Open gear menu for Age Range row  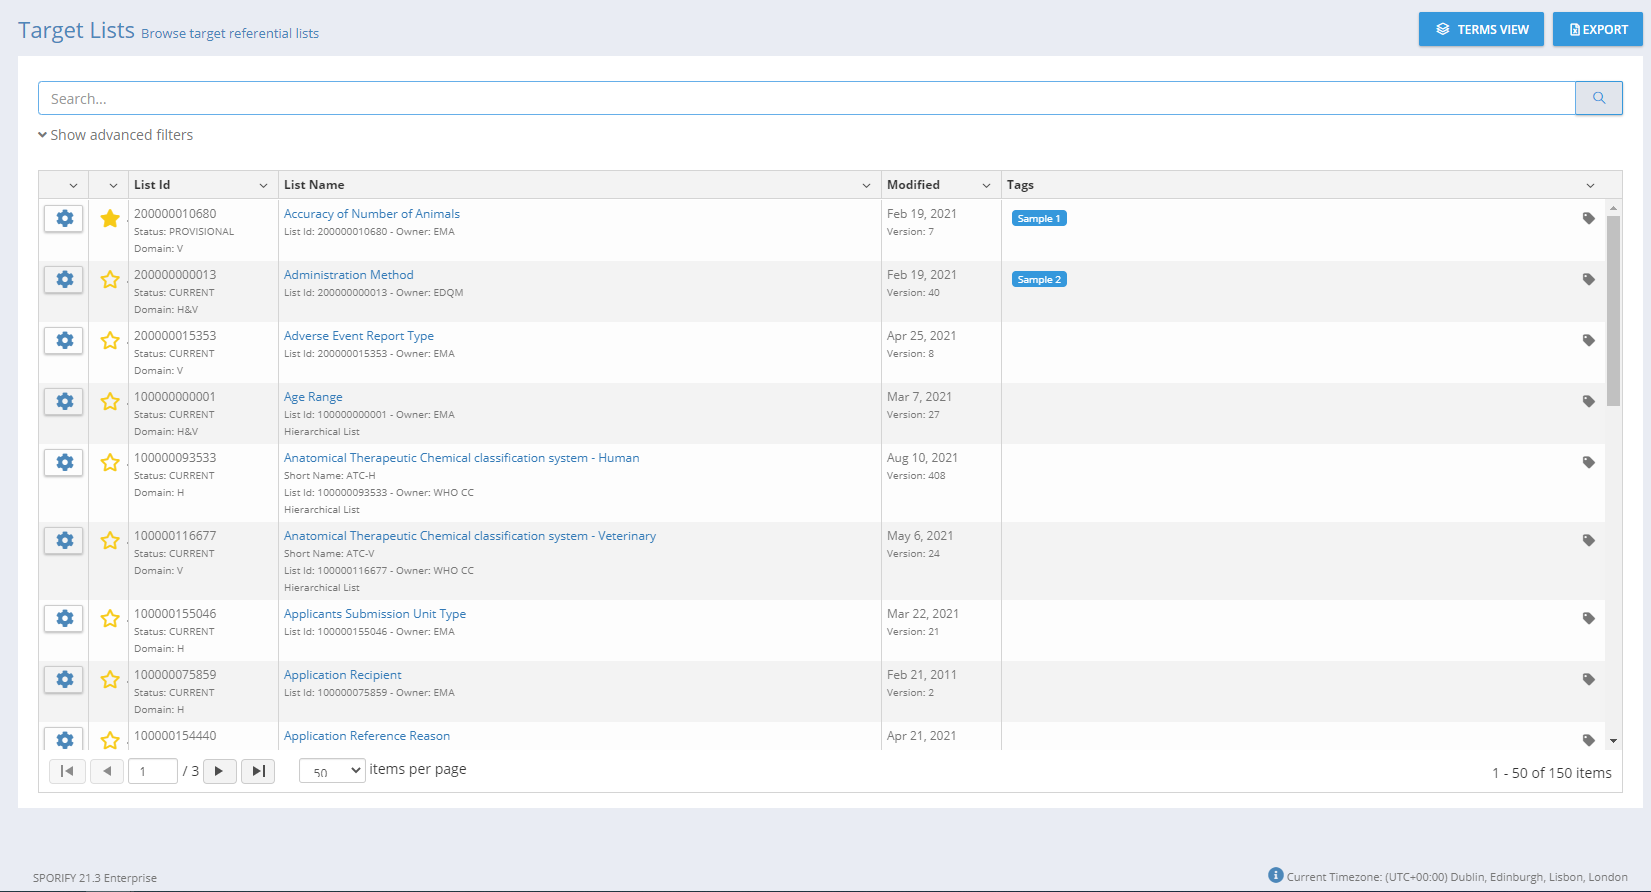pos(64,402)
